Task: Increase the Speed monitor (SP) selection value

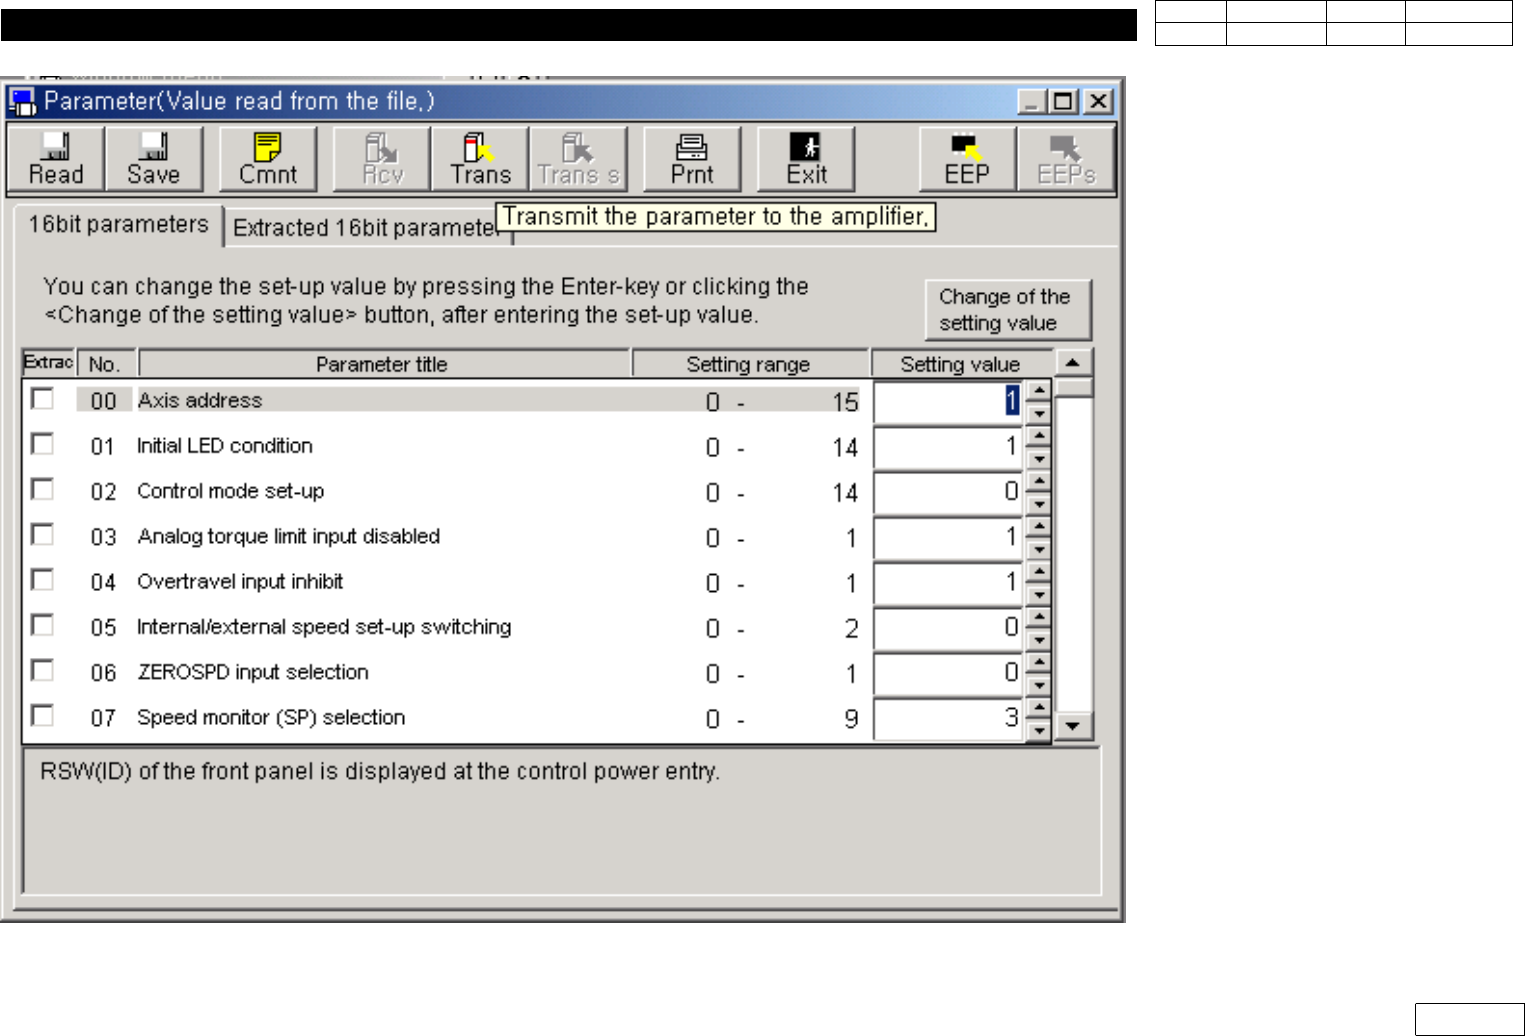Action: (1039, 708)
